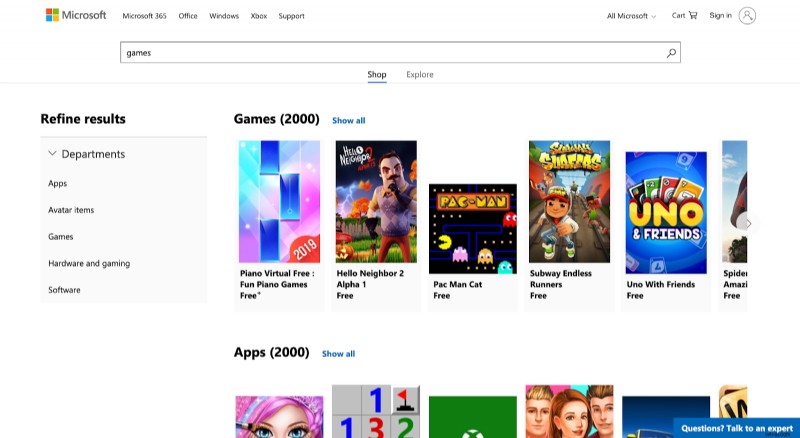The width and height of the screenshot is (800, 438).
Task: Show all Apps results
Action: click(x=338, y=354)
